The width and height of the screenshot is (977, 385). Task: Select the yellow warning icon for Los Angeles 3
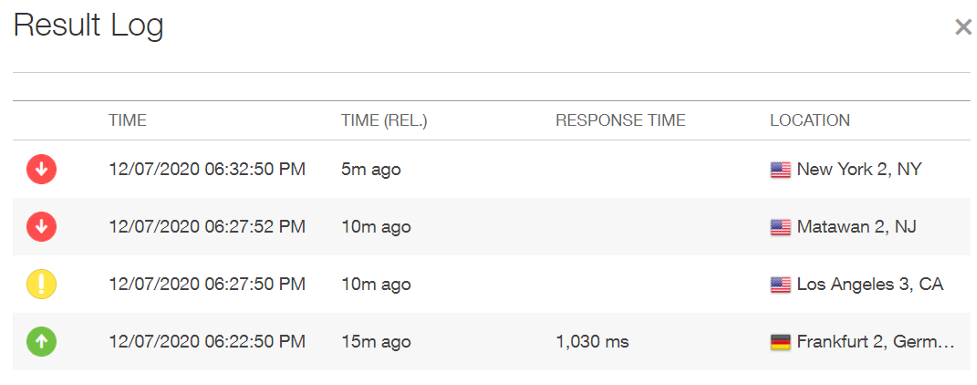pos(41,284)
